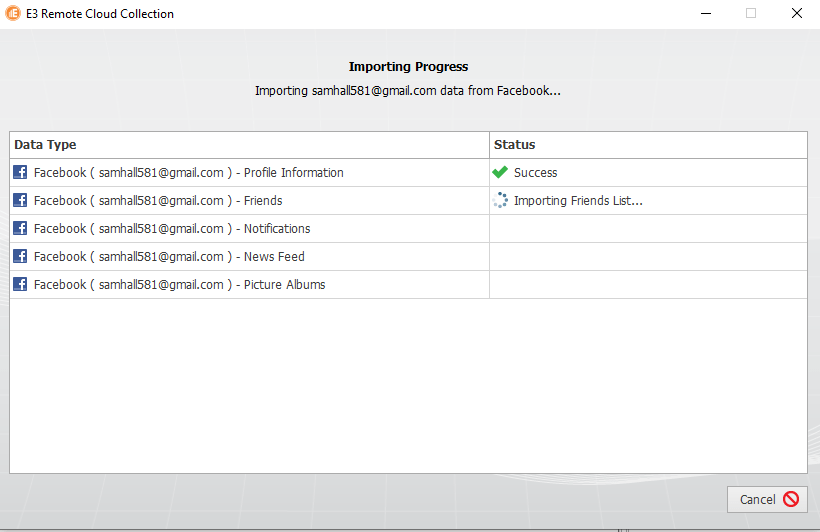820x532 pixels.
Task: Close the E3 Remote Cloud Collection window
Action: tap(796, 14)
